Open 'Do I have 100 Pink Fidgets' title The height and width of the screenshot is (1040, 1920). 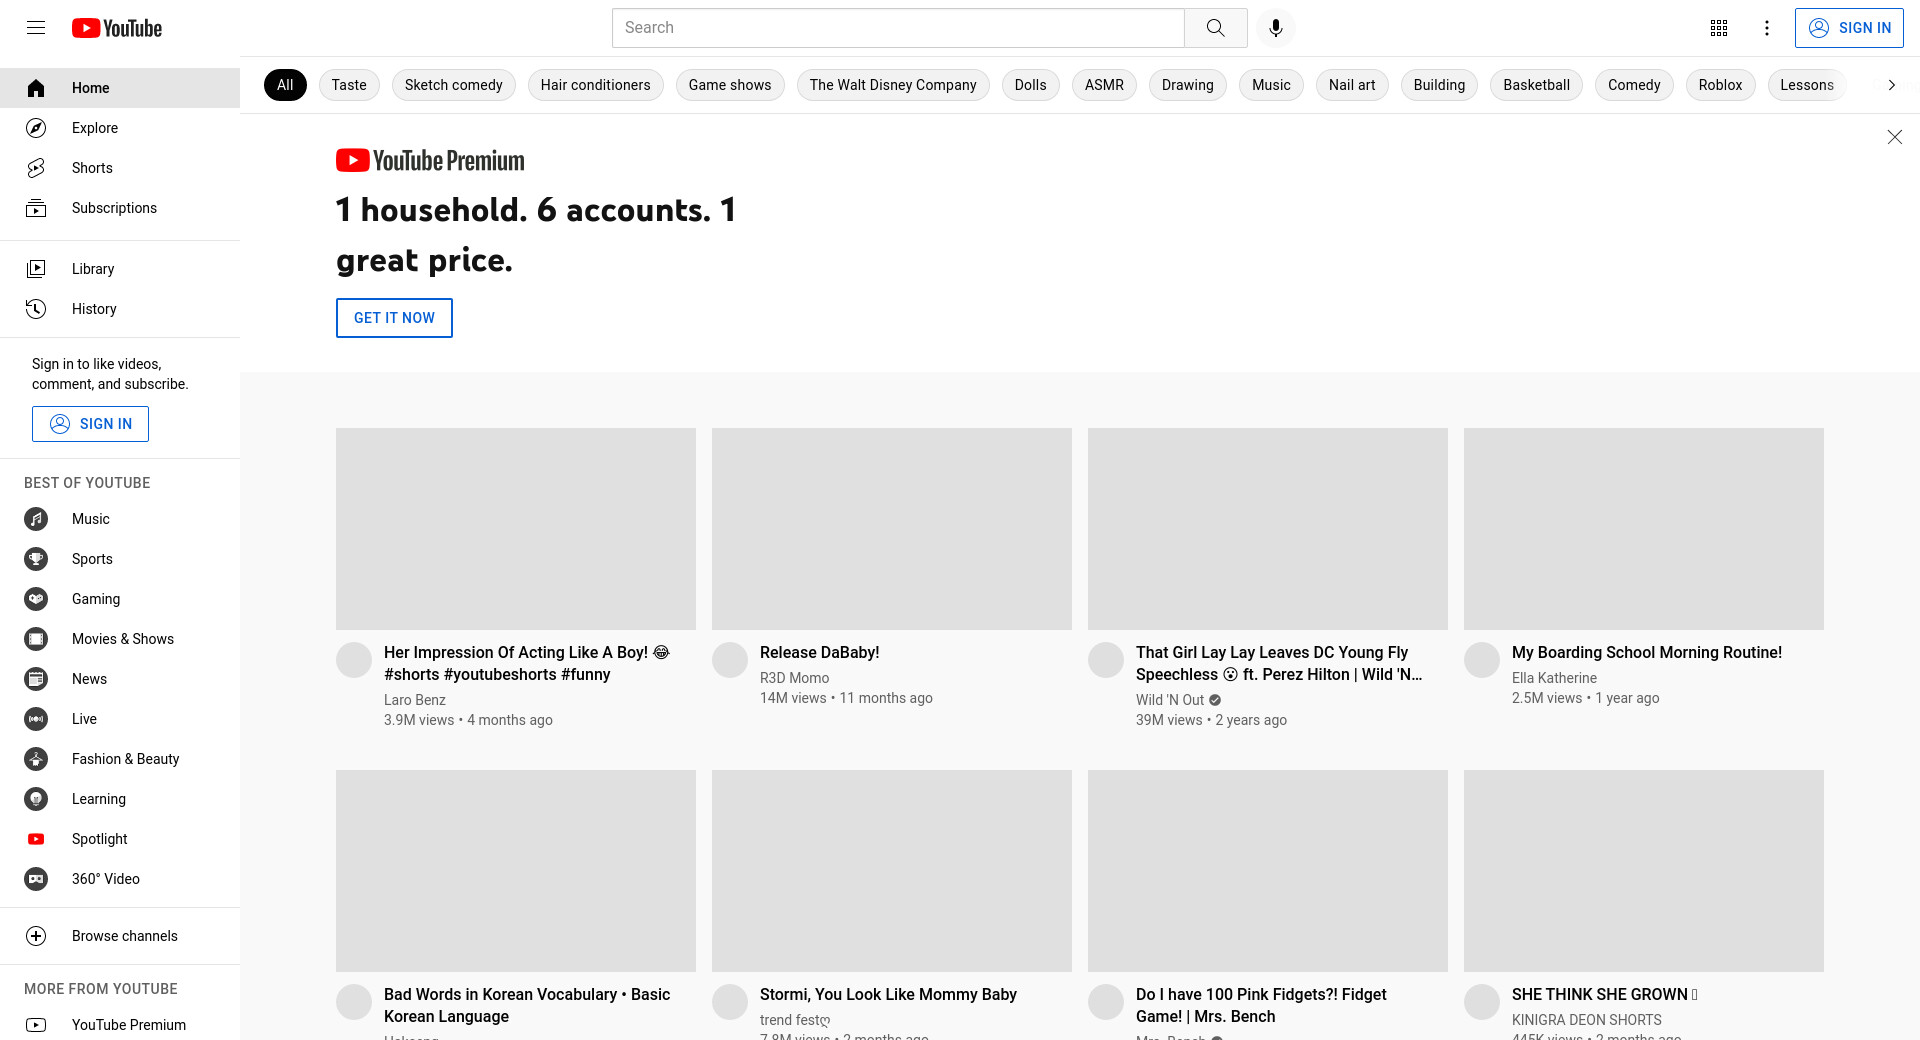tap(1261, 1005)
